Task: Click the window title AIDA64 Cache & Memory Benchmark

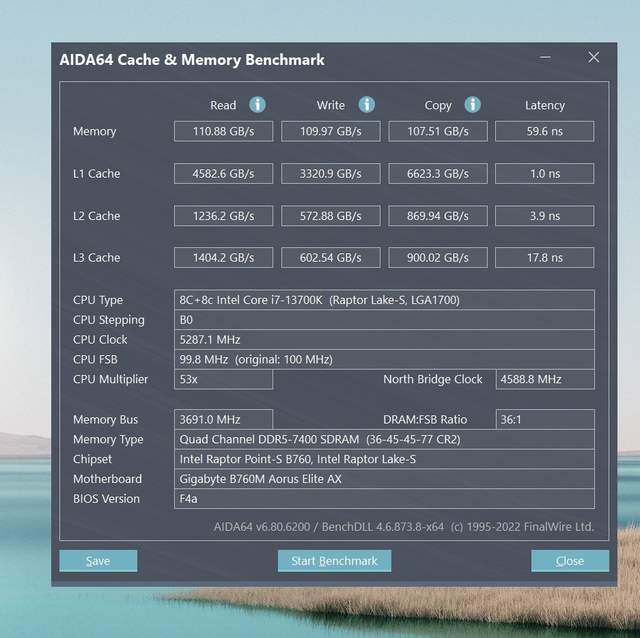Action: tap(192, 60)
